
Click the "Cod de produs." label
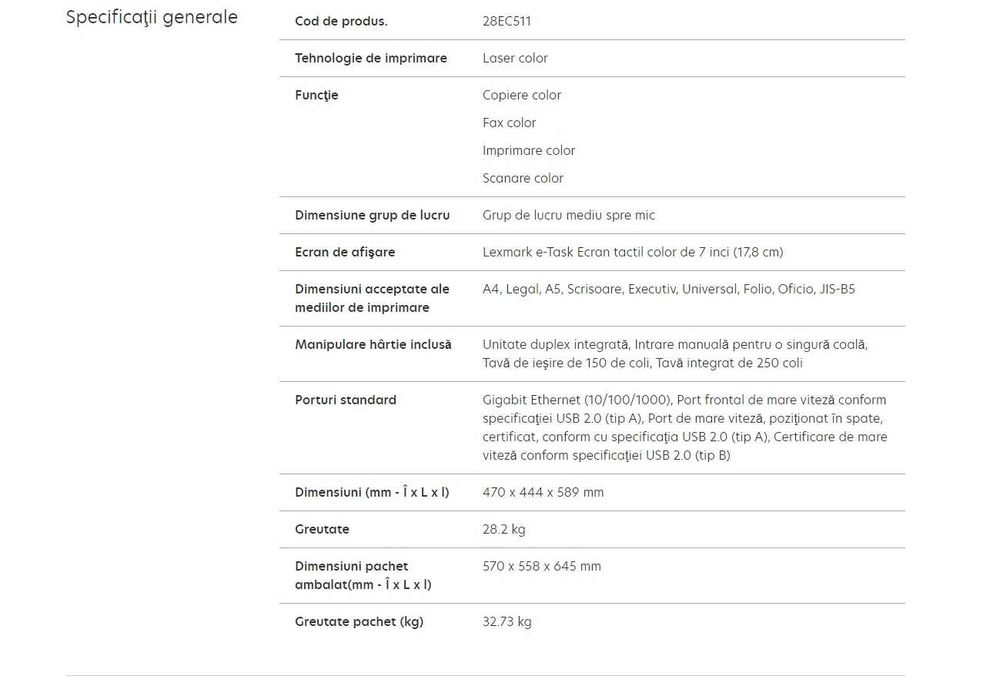[x=341, y=21]
